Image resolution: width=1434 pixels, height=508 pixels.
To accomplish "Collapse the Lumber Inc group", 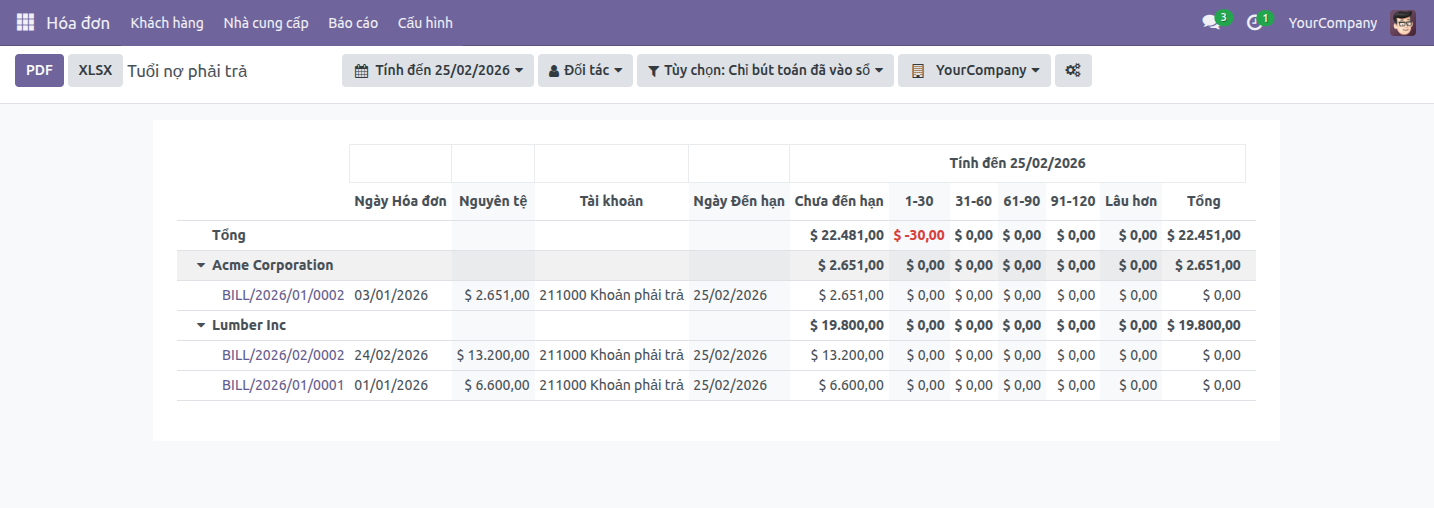I will (x=201, y=326).
